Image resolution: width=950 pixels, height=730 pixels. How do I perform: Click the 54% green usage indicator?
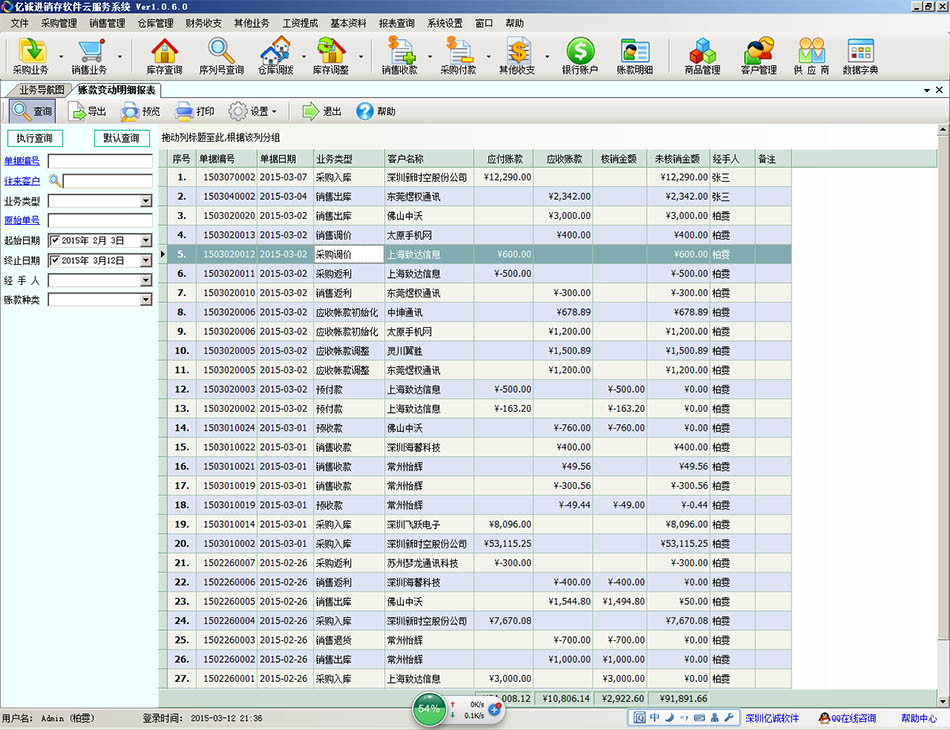(x=429, y=709)
